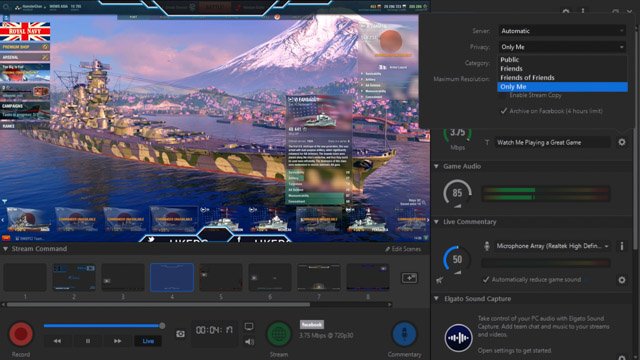Click the monitor display icon beside timer

(x=249, y=327)
